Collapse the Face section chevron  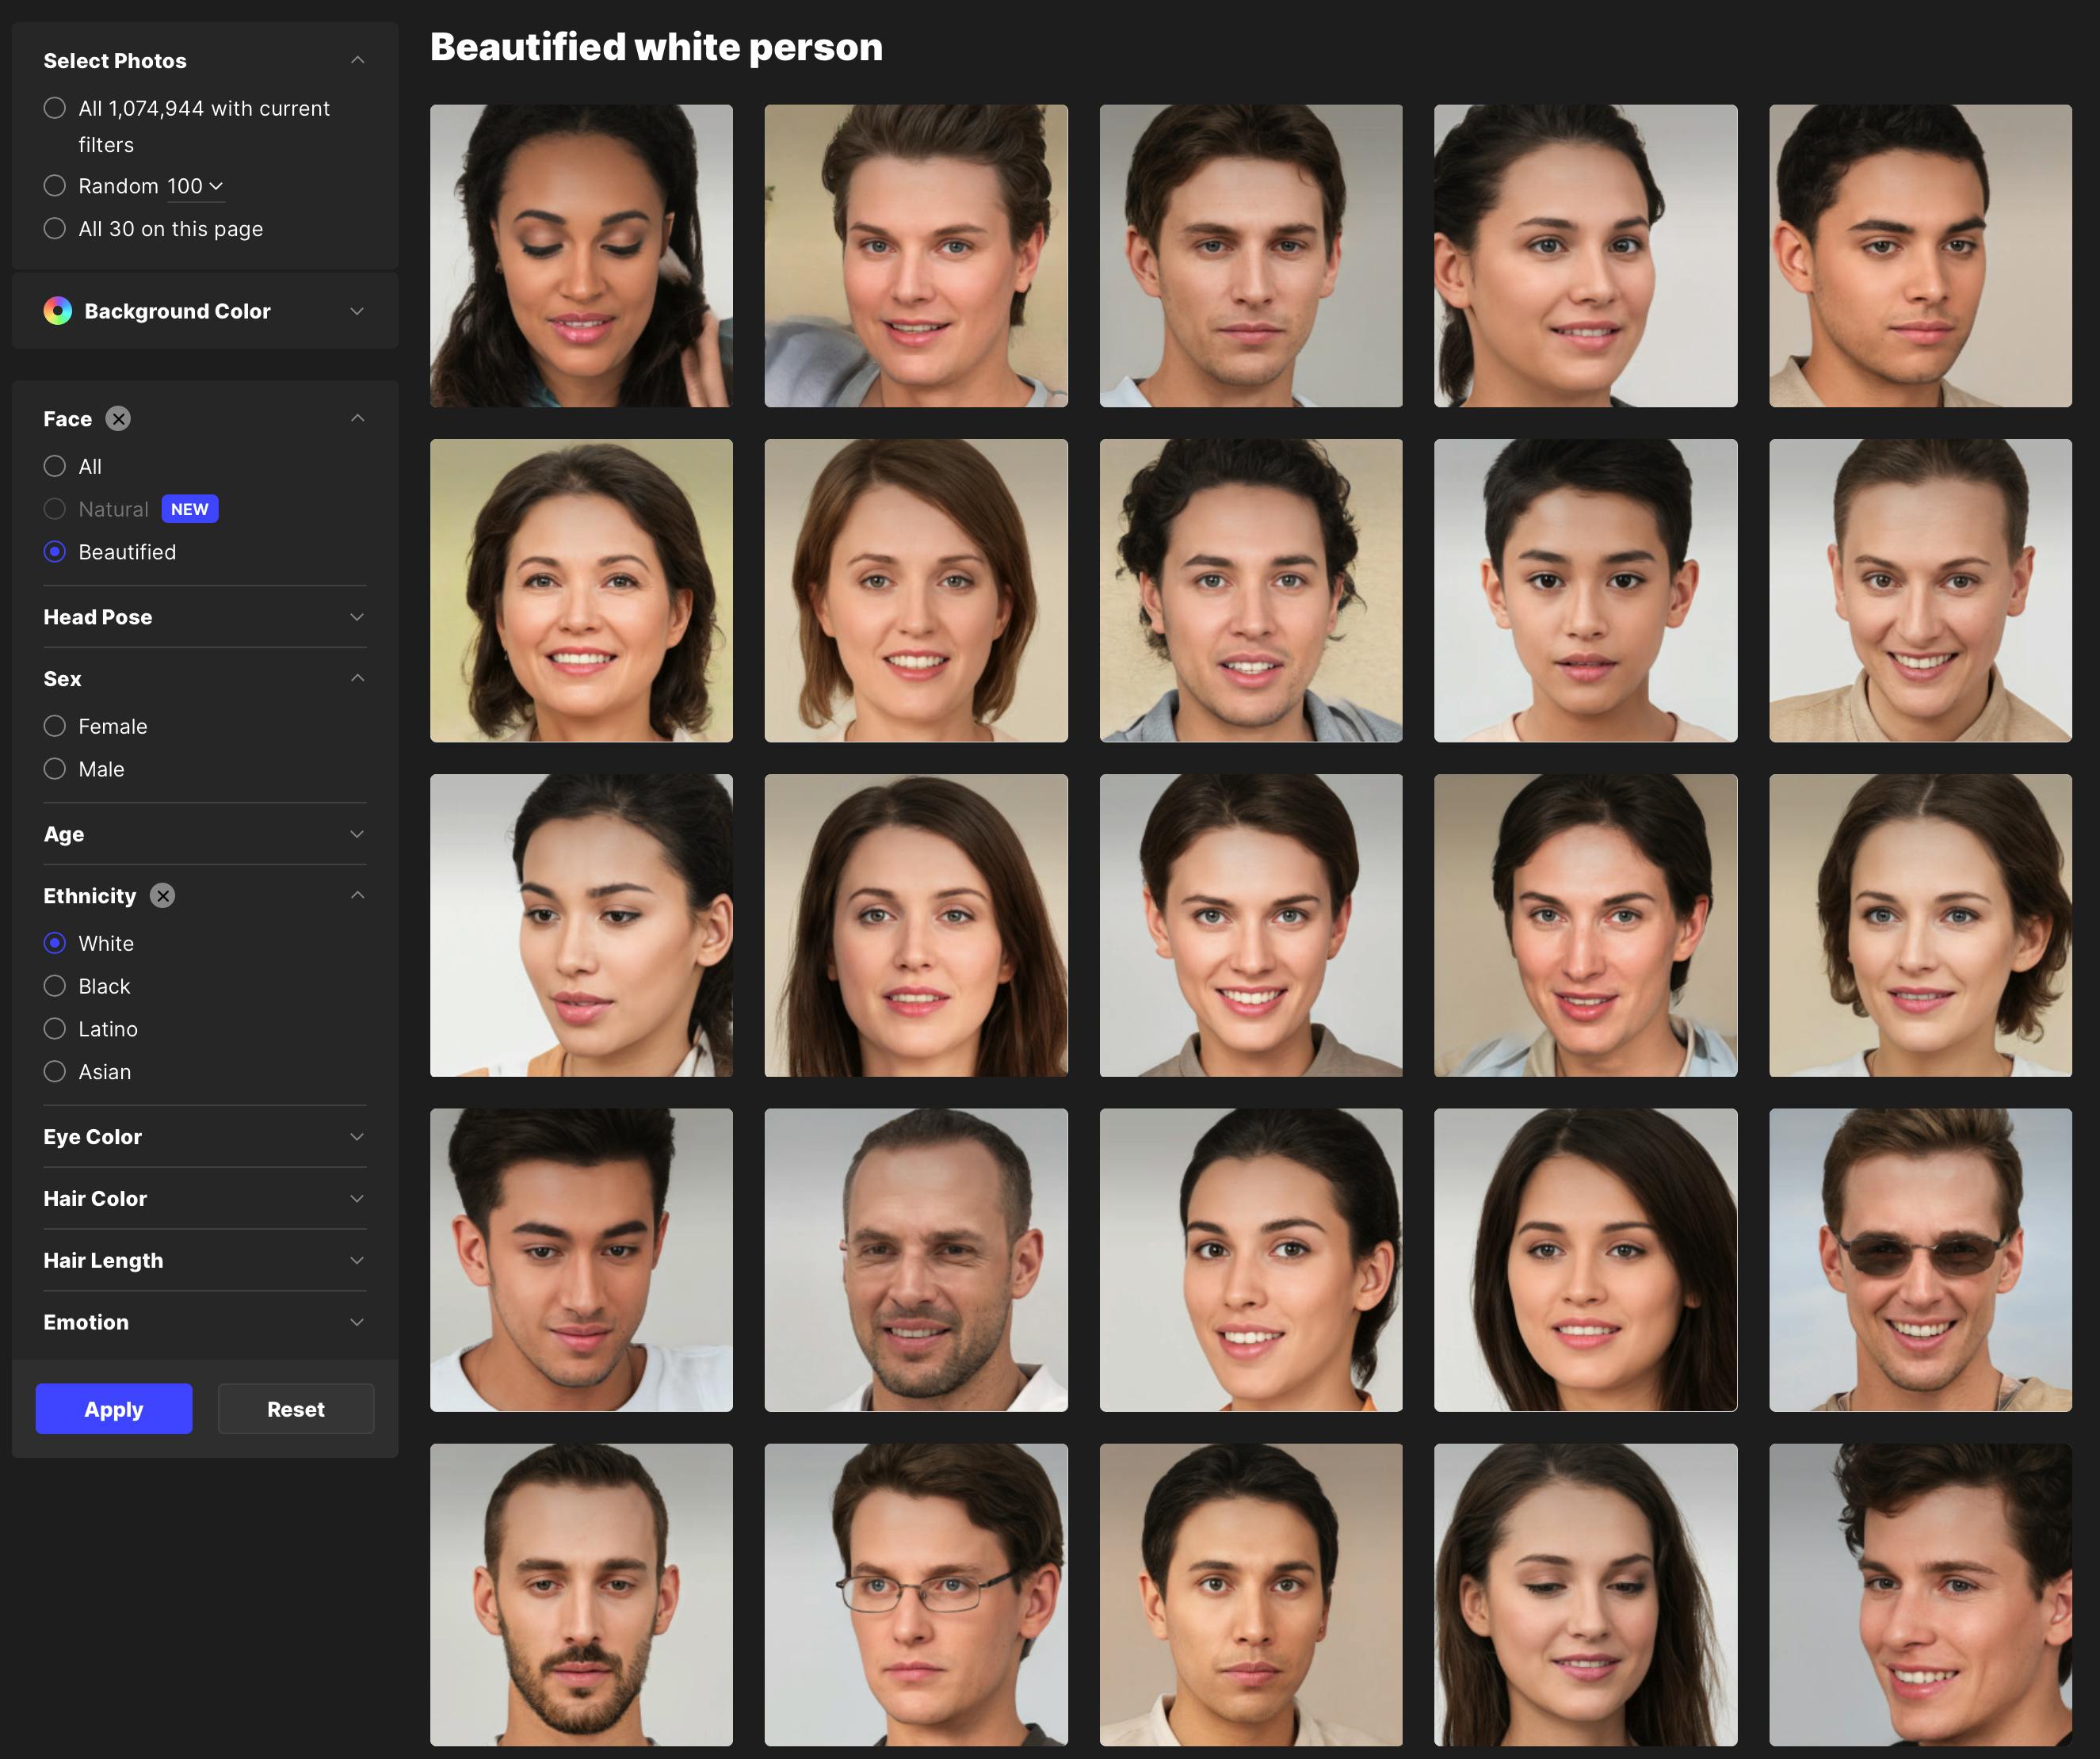[x=357, y=418]
